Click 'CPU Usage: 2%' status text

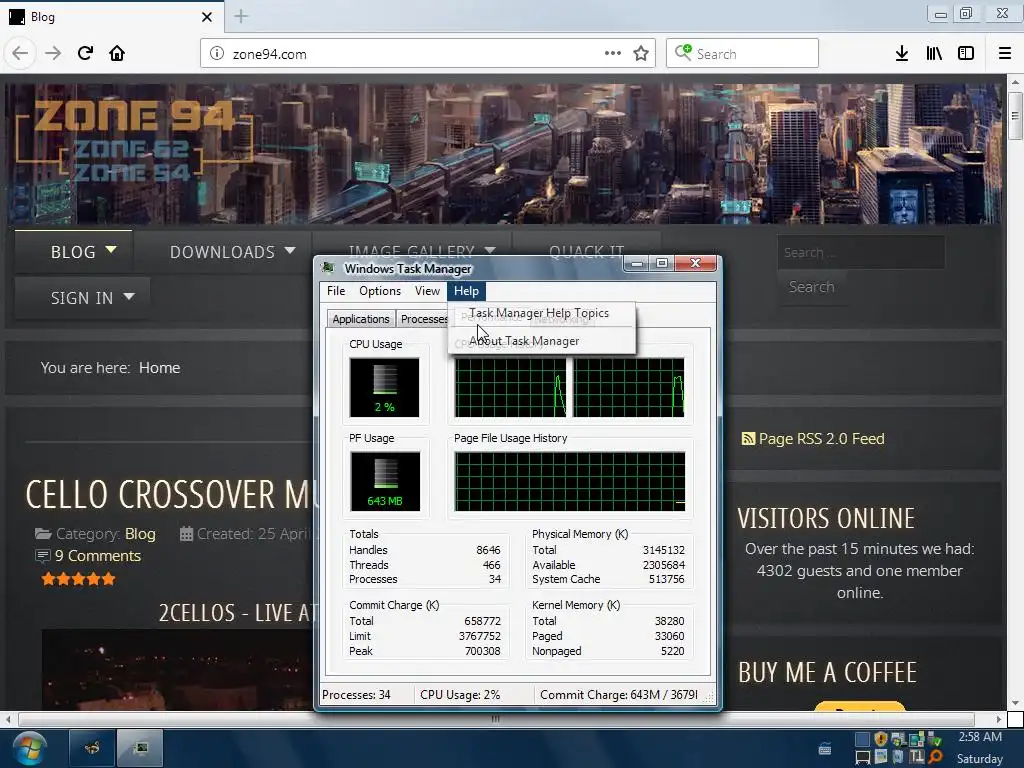pyautogui.click(x=460, y=695)
